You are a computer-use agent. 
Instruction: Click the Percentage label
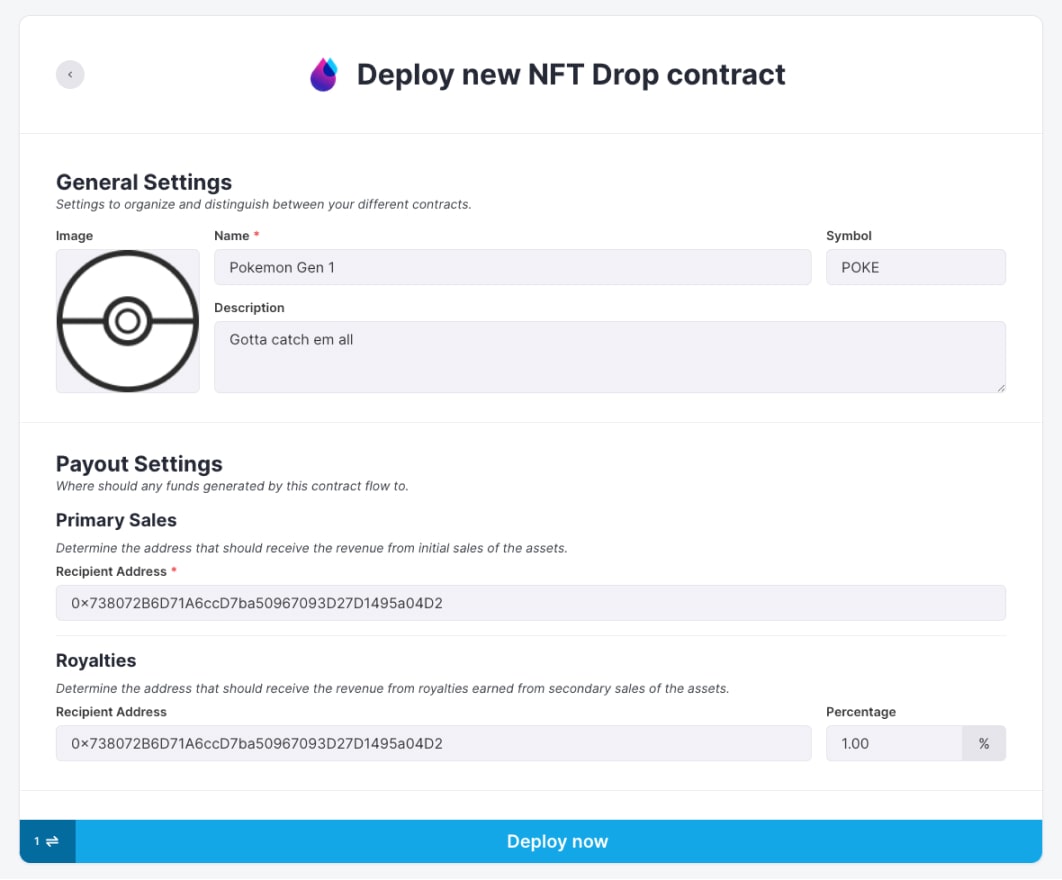coord(860,712)
